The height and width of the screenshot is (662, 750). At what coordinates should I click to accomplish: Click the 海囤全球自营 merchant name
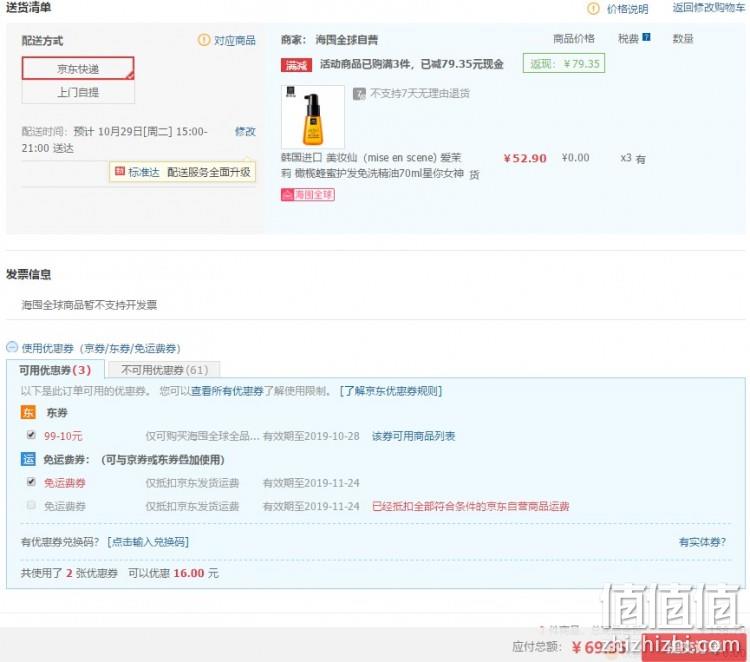(x=346, y=40)
